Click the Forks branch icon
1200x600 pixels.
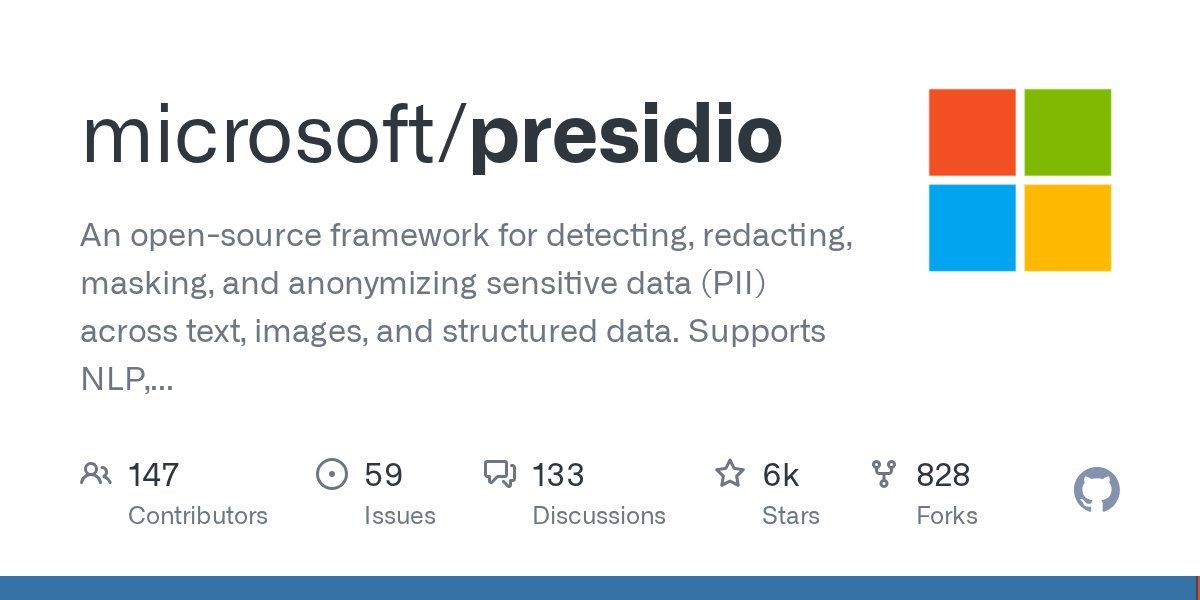point(884,474)
